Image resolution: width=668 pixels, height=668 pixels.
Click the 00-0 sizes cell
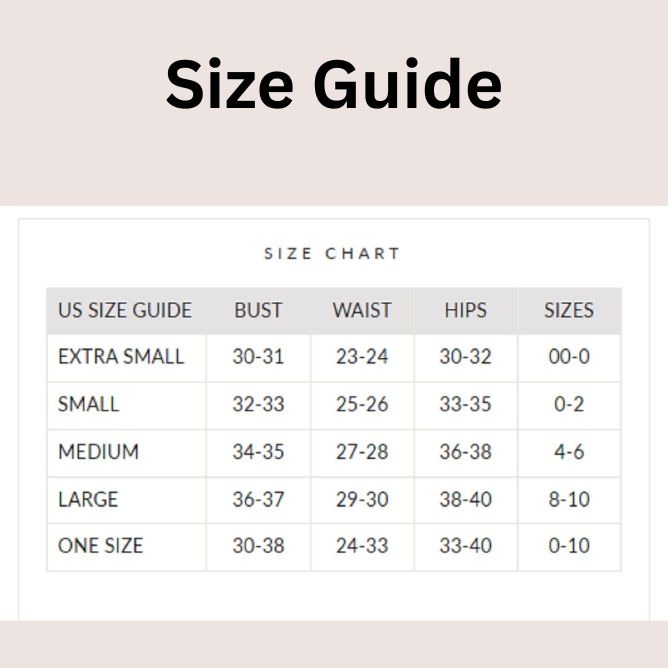coord(569,357)
